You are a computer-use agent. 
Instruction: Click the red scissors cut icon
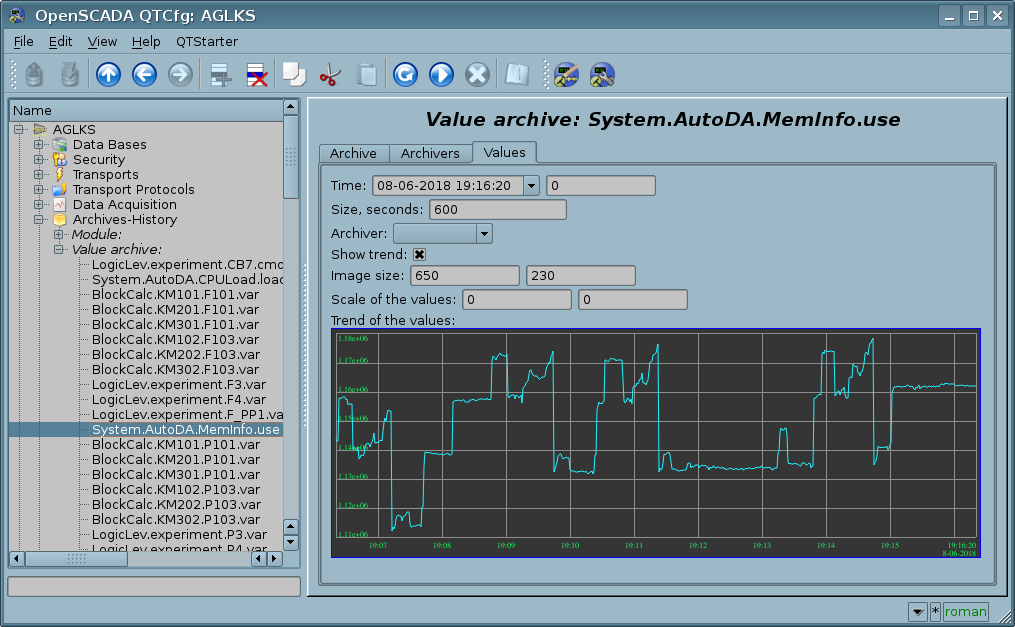click(x=330, y=75)
